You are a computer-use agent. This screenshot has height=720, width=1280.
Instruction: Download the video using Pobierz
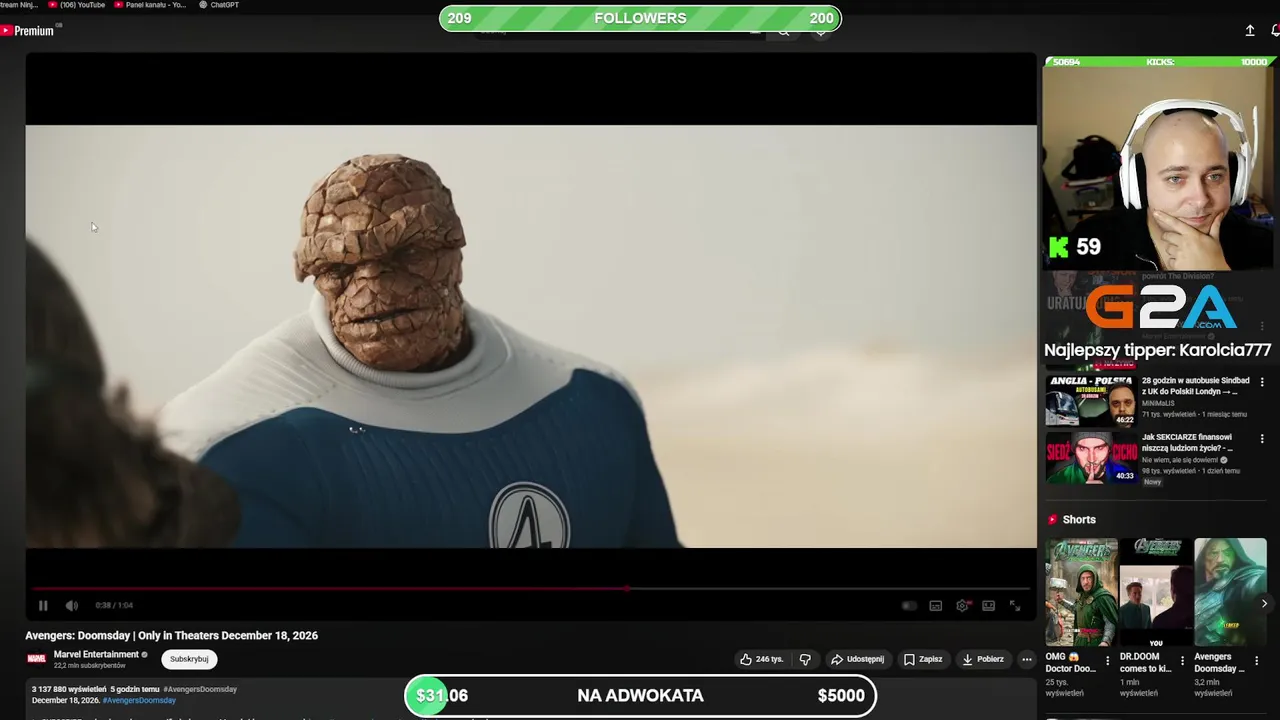(983, 659)
